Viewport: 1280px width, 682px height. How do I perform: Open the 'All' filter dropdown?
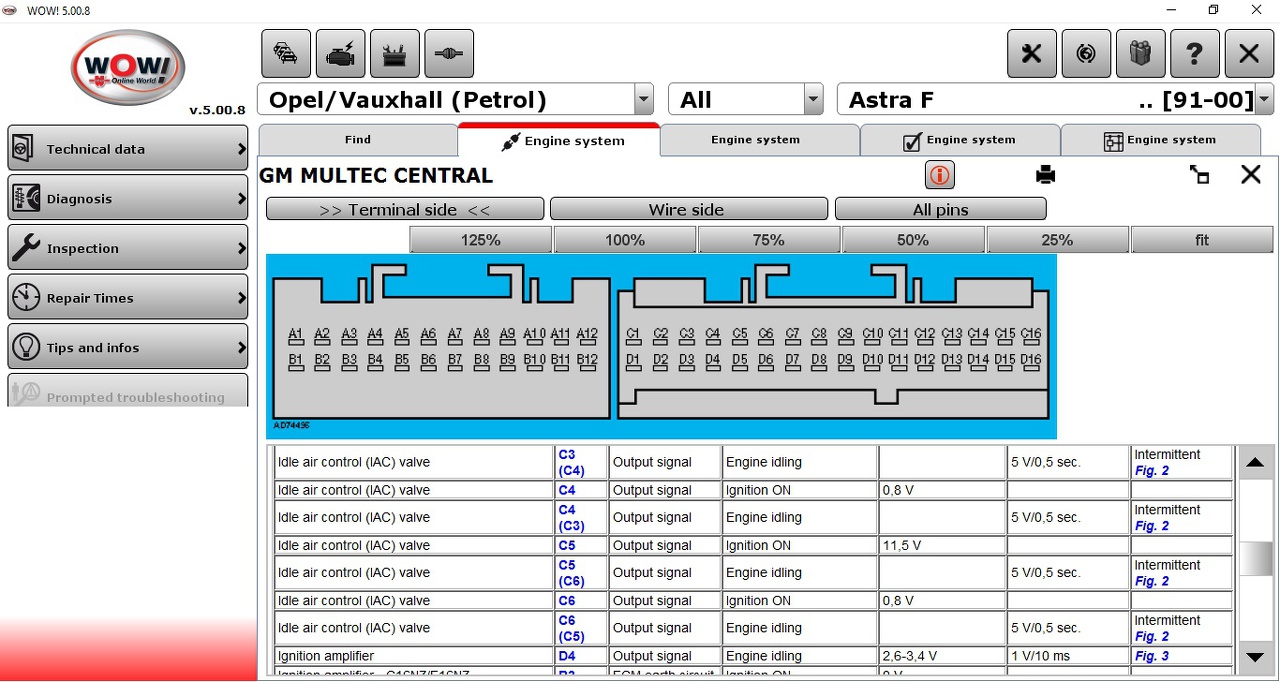click(814, 100)
